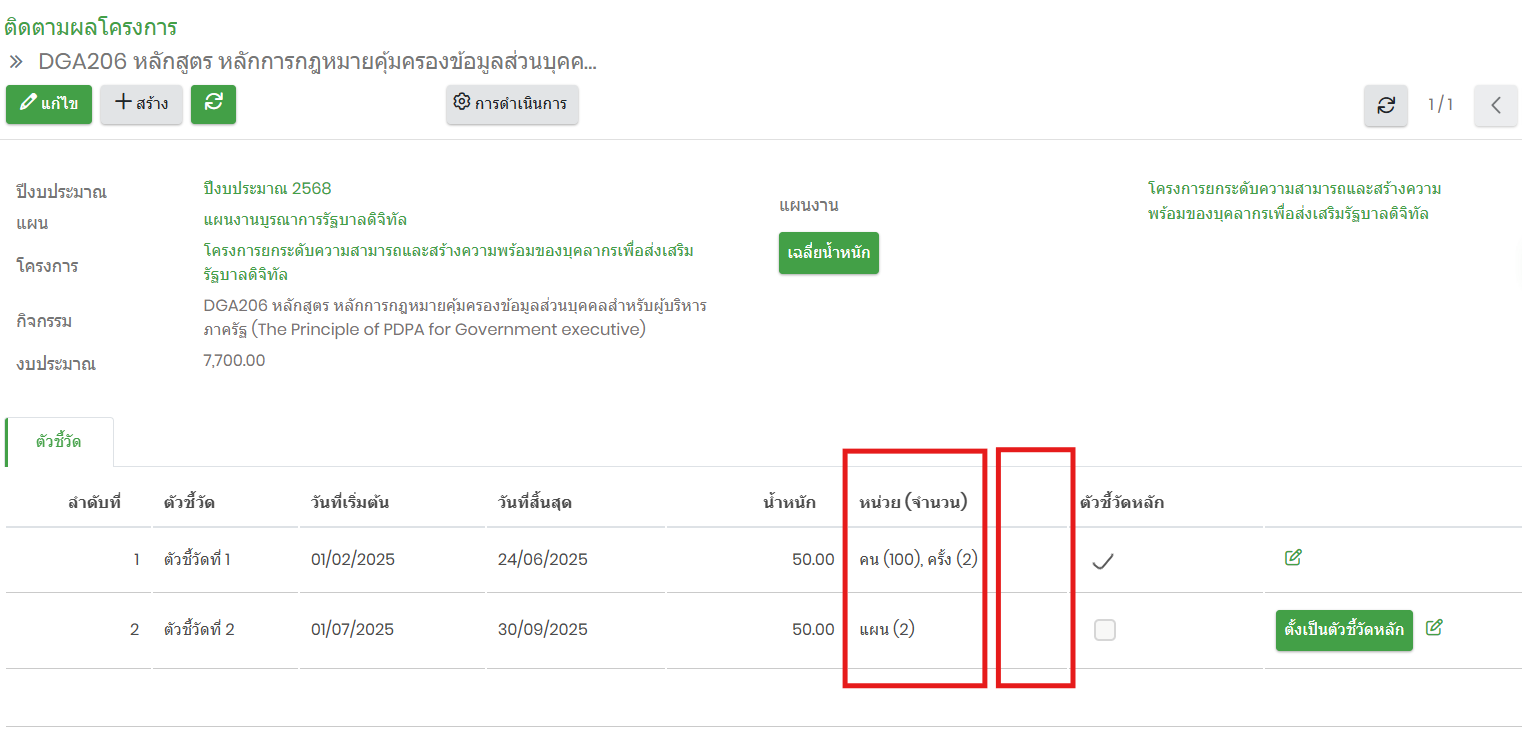Click the gray reload icon near pager
The height and width of the screenshot is (733, 1522).
(1386, 105)
